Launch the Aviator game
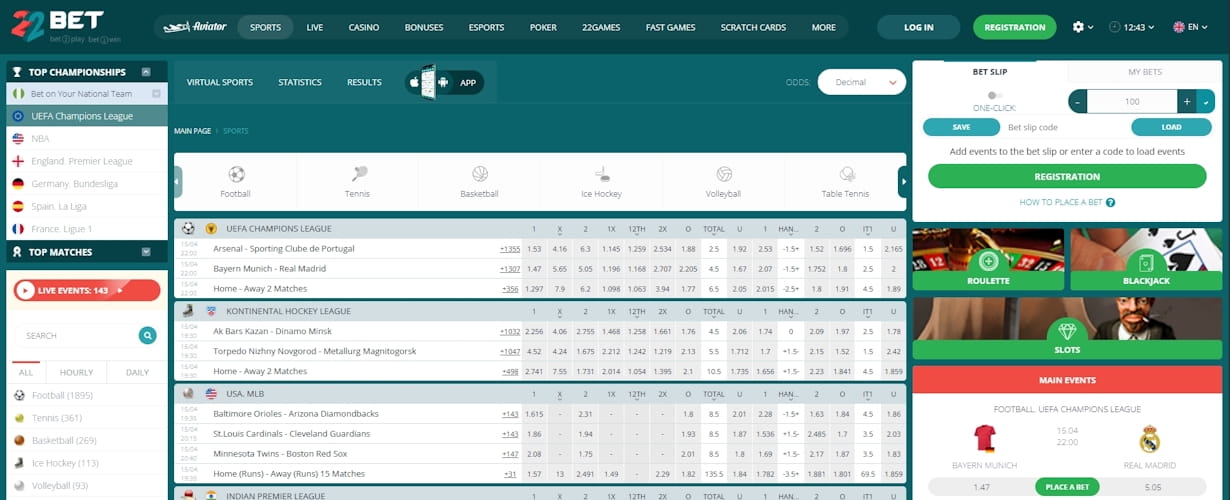Screen dimensions: 1230x500 pos(195,27)
